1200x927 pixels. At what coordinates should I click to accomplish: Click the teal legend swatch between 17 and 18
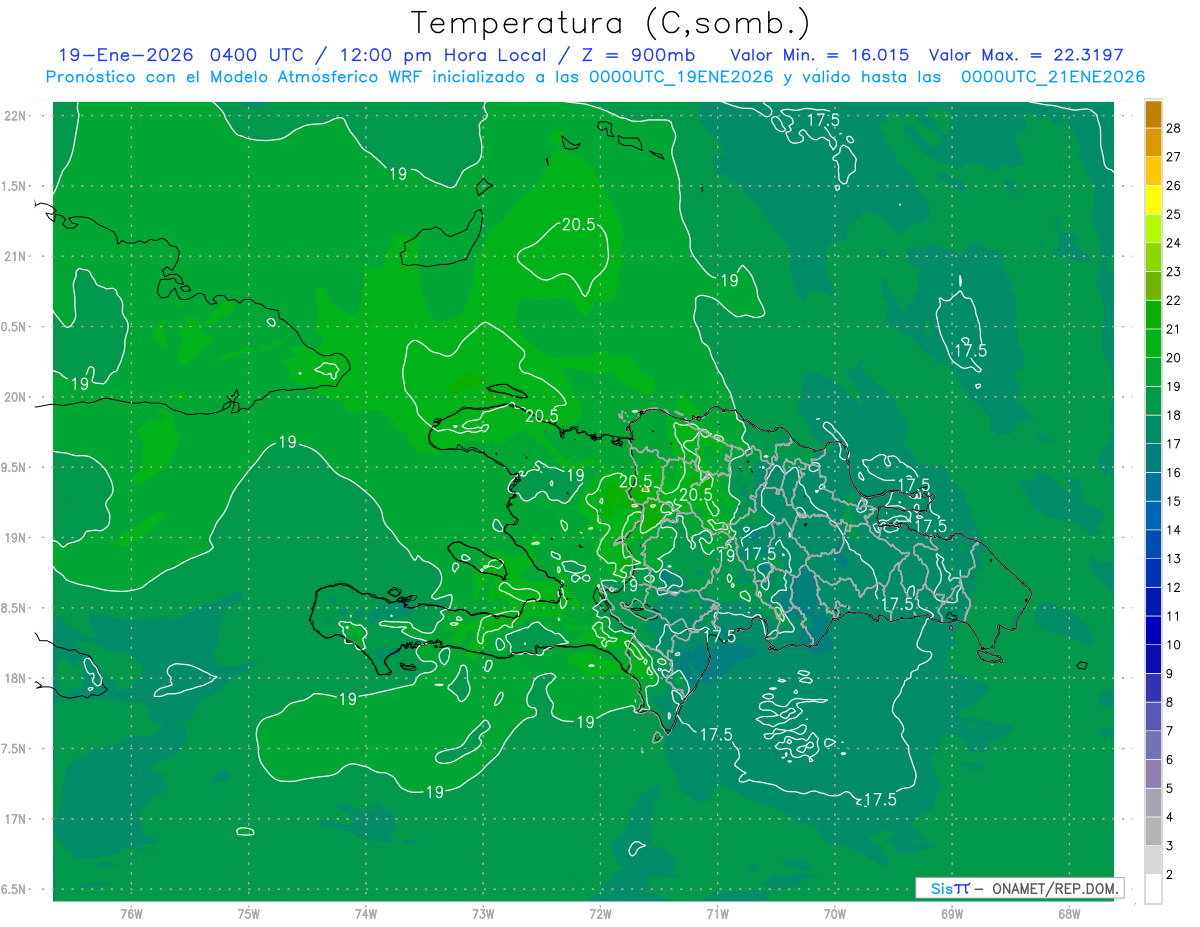point(1153,430)
